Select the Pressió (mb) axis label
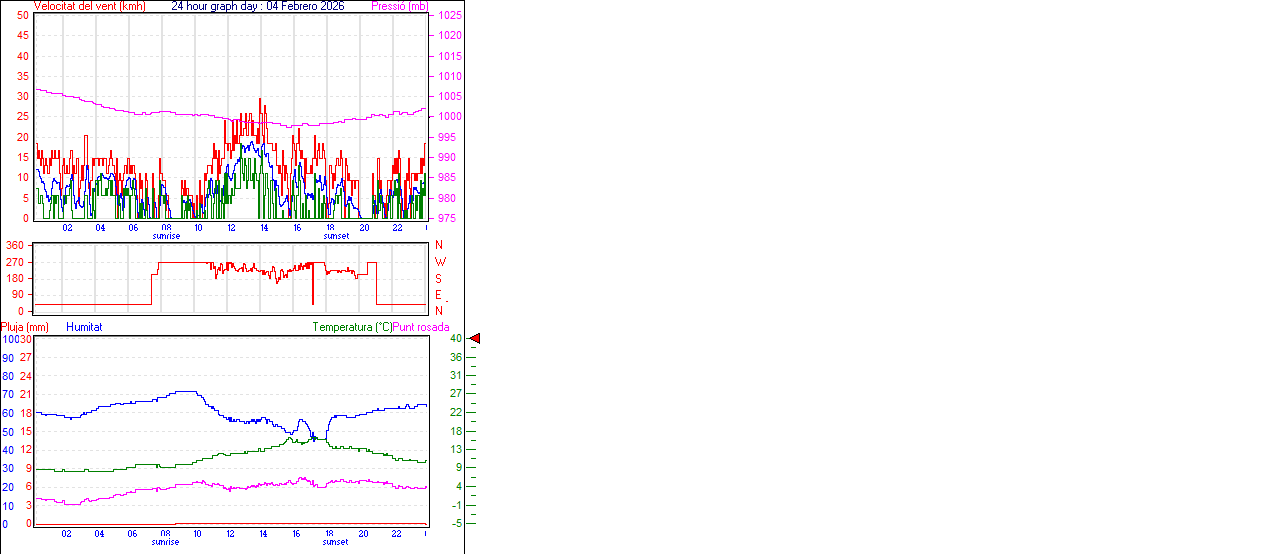The image size is (1280, 554). click(x=398, y=6)
